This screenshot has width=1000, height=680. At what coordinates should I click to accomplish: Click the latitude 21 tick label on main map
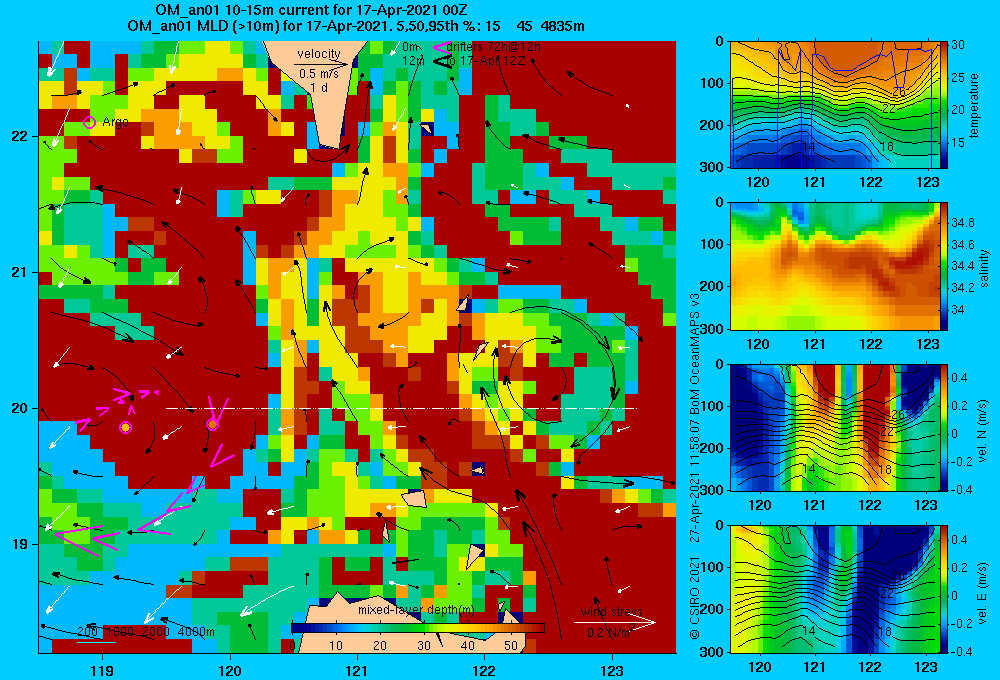[x=19, y=272]
